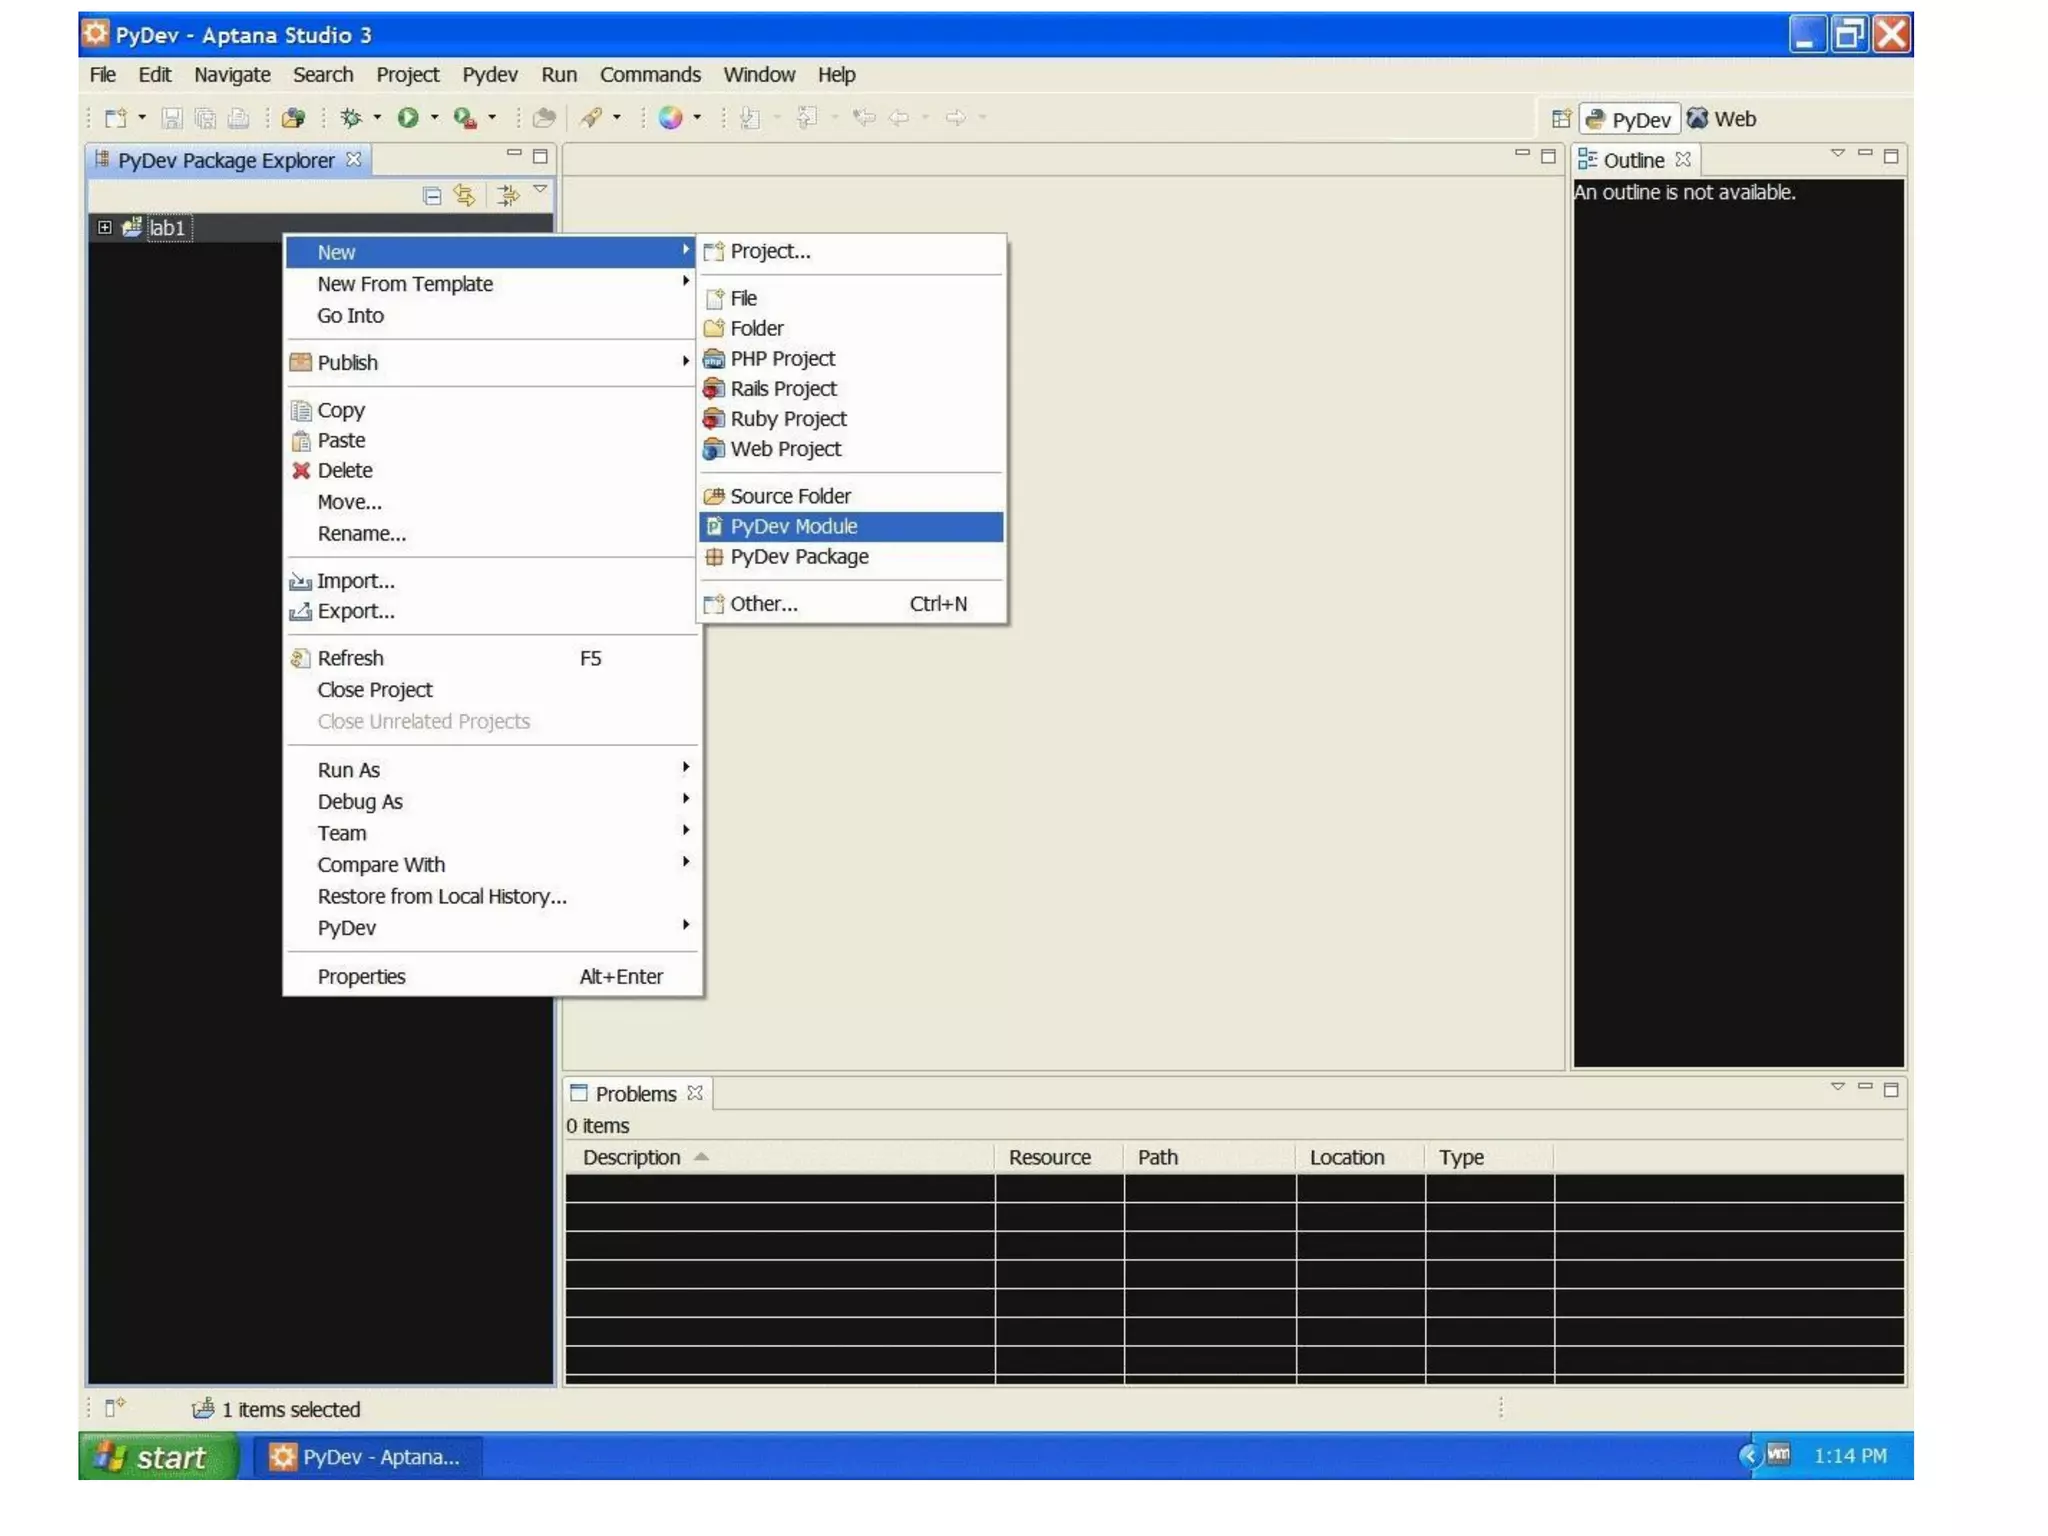The height and width of the screenshot is (1536, 2048).
Task: Click the taskbar clock showing 1:14 PM
Action: pyautogui.click(x=1850, y=1457)
